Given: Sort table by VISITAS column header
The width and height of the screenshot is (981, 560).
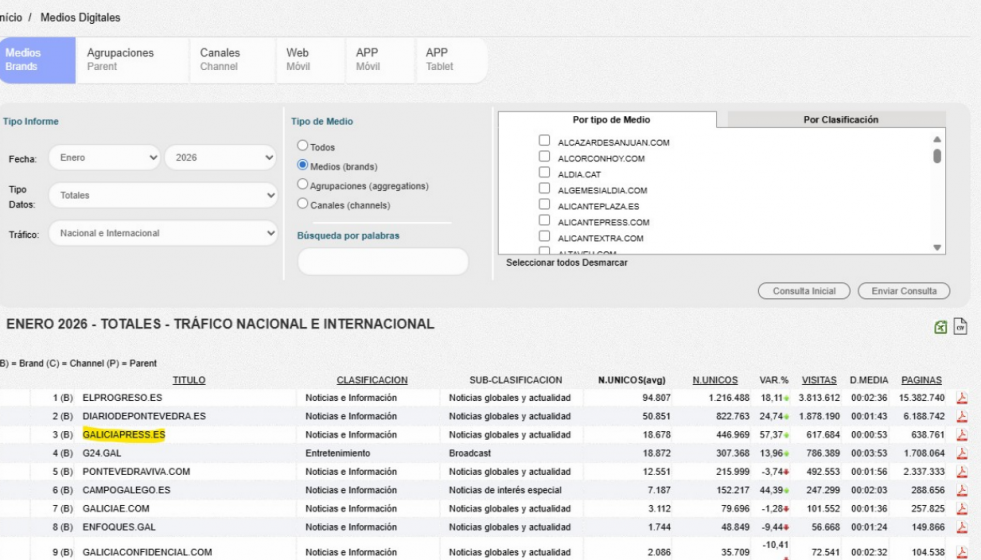Looking at the screenshot, I should click(818, 380).
